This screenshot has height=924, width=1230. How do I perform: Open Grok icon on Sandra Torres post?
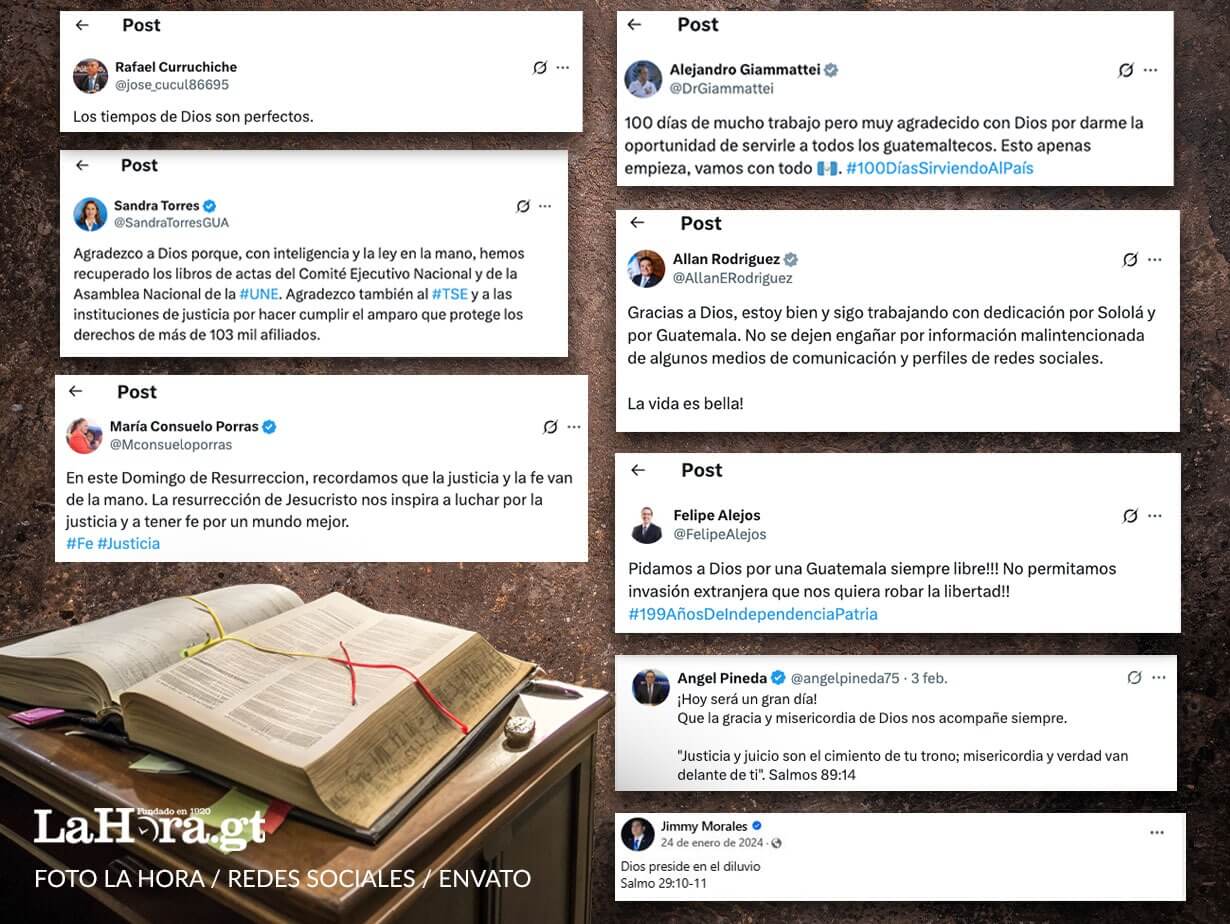(x=523, y=206)
